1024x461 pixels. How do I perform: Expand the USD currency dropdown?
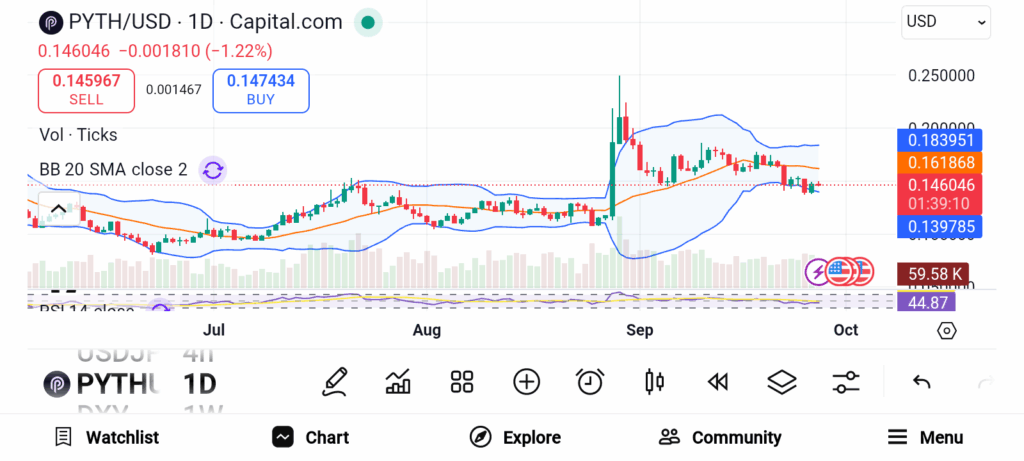(946, 21)
